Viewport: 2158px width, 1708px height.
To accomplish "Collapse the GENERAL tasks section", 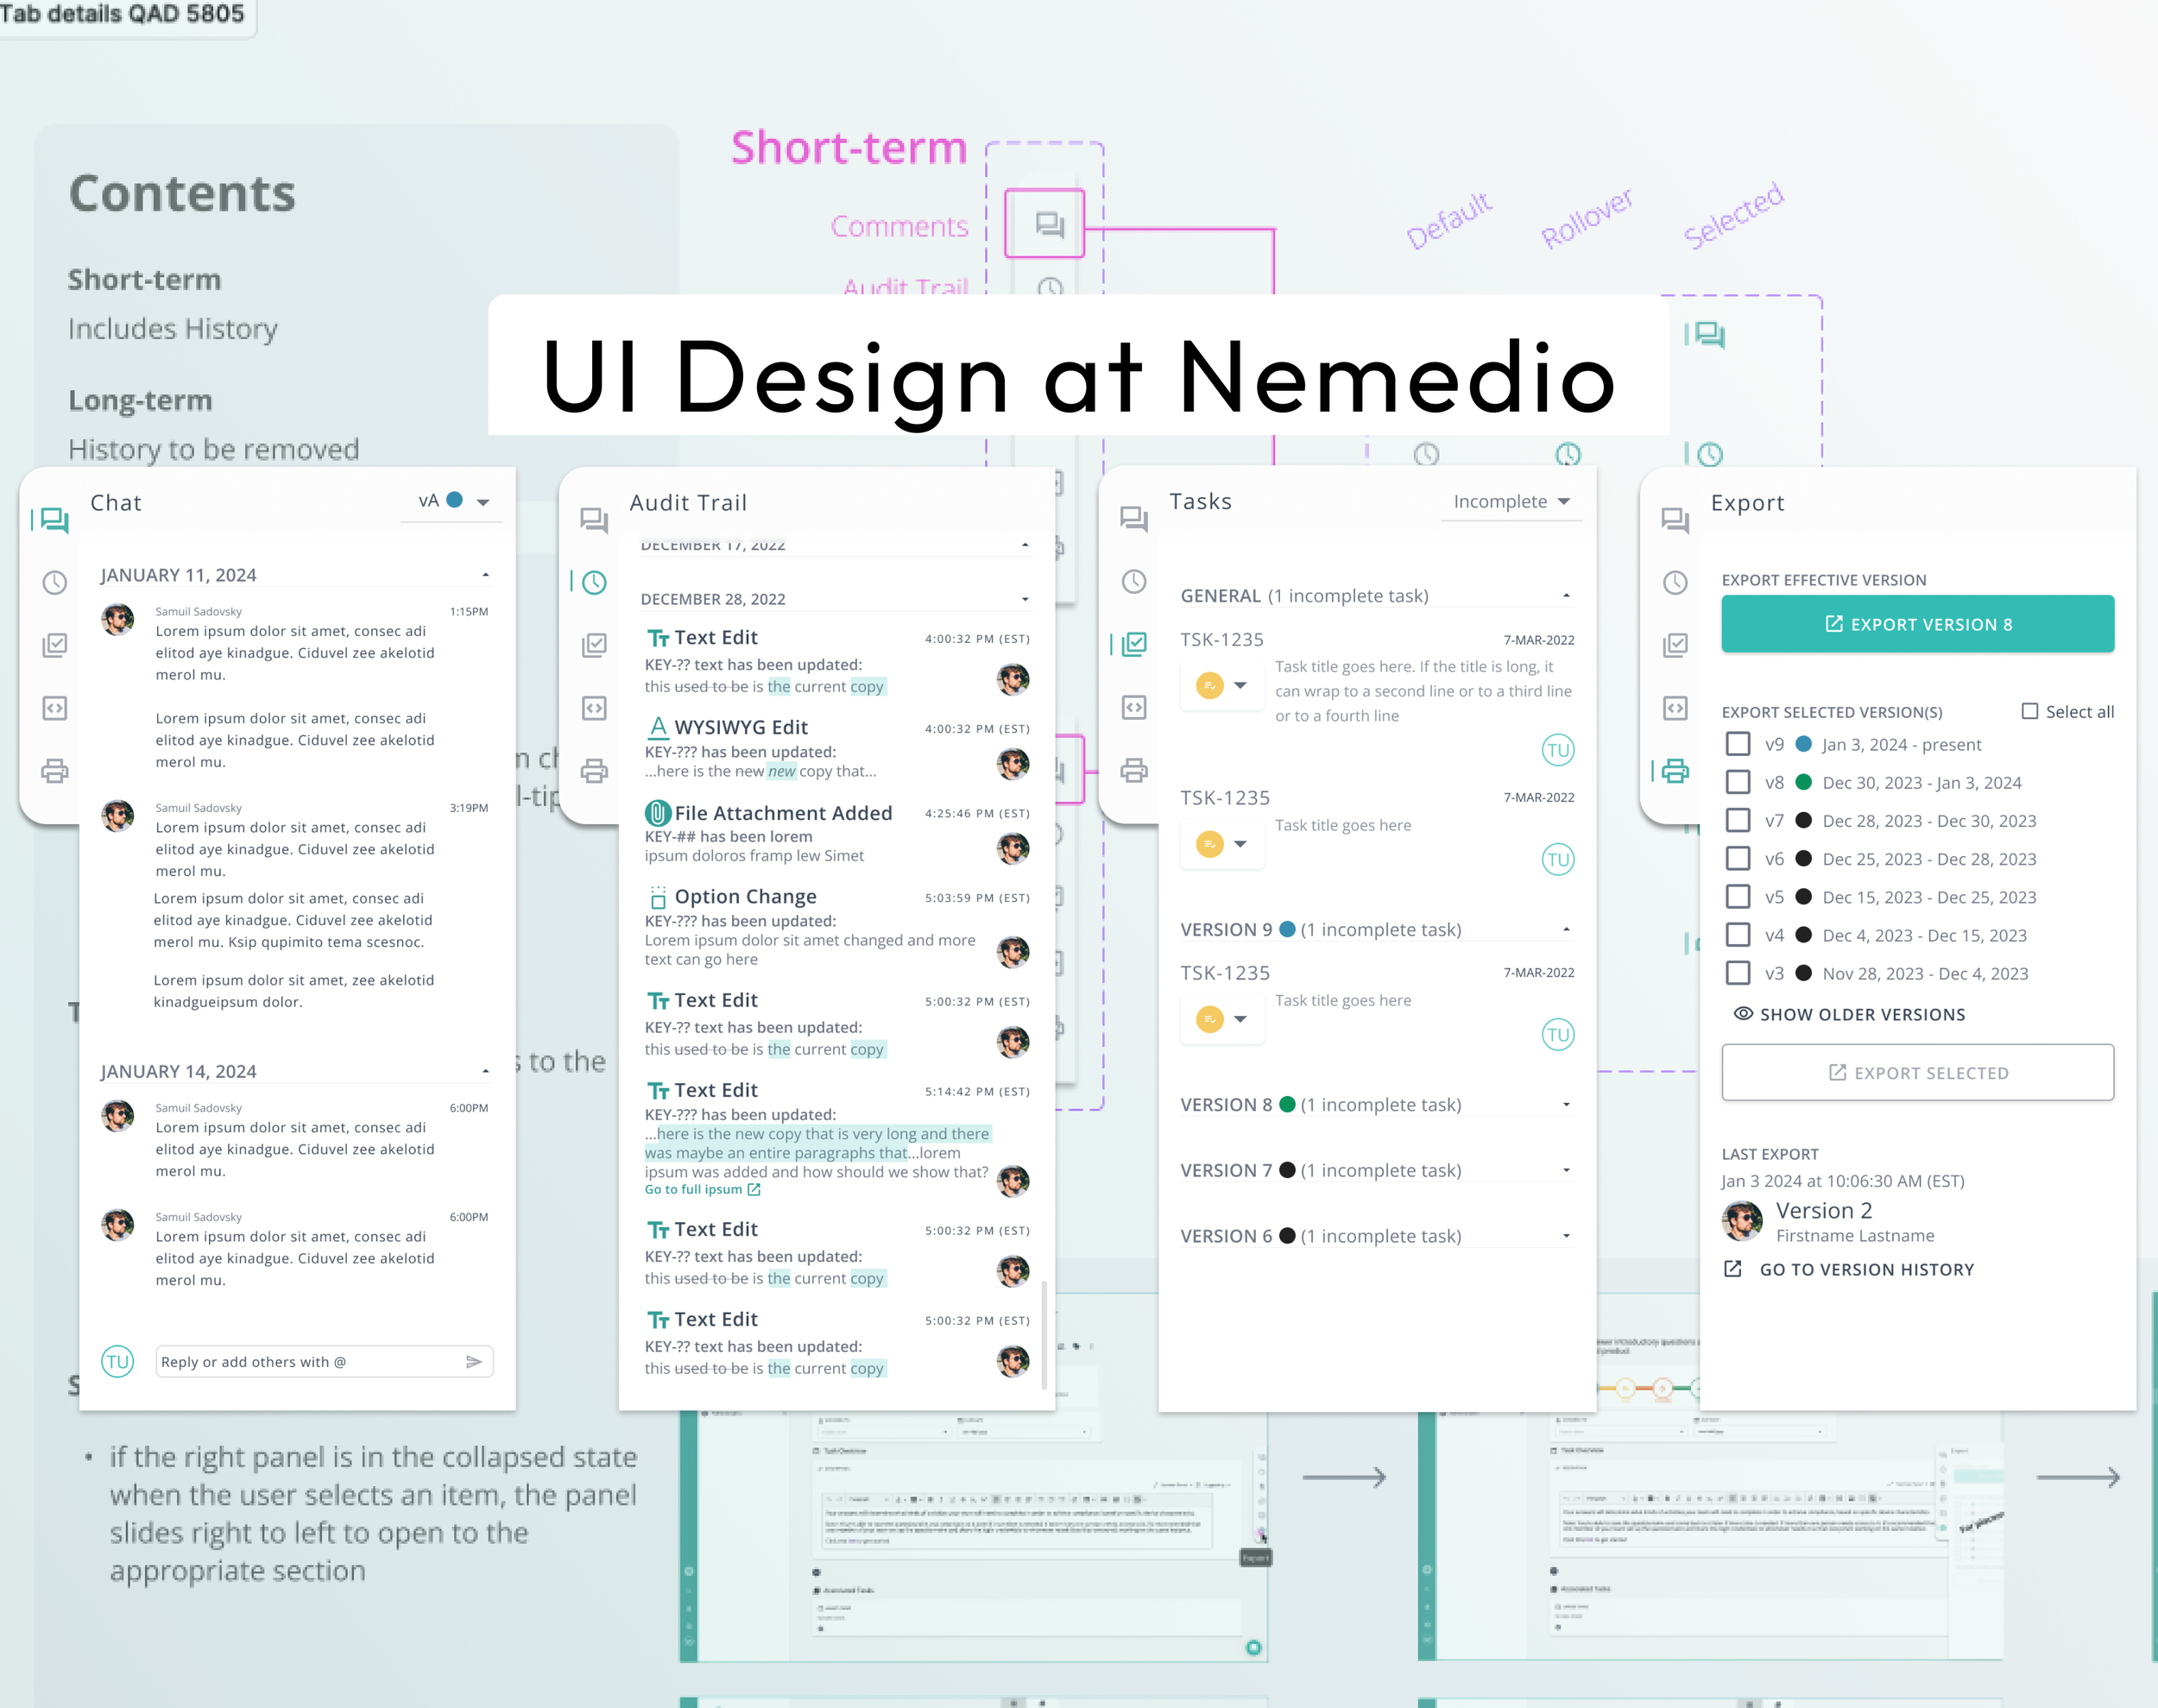I will coord(1566,596).
